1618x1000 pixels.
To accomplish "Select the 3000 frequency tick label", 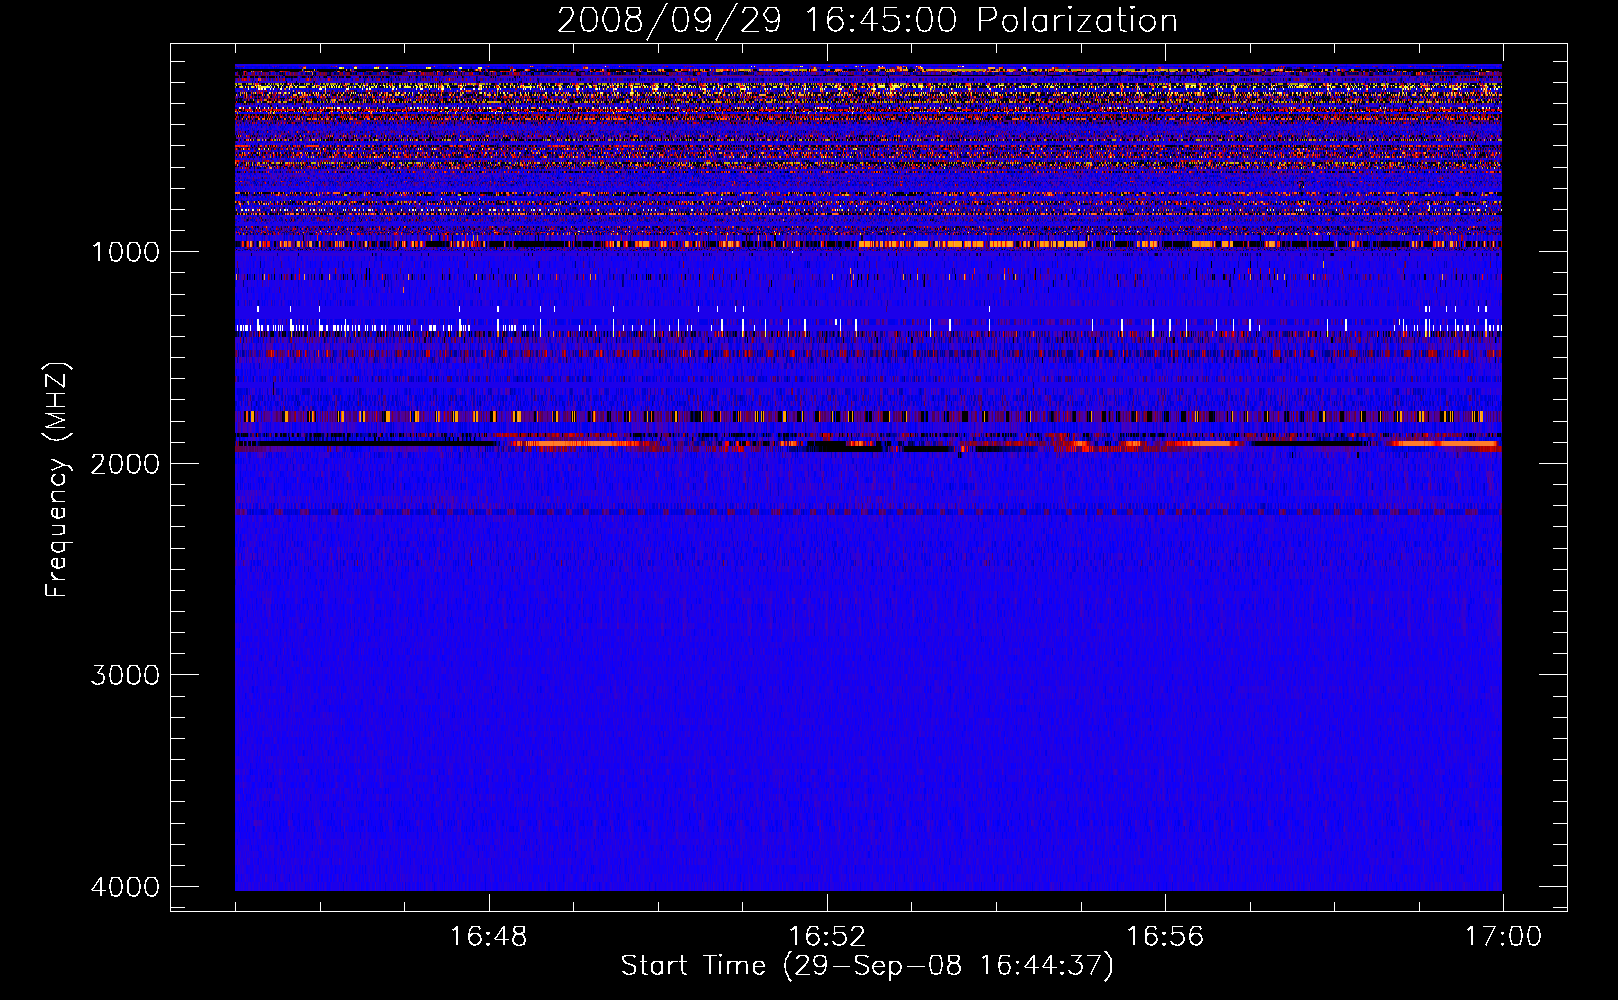I will pyautogui.click(x=125, y=675).
